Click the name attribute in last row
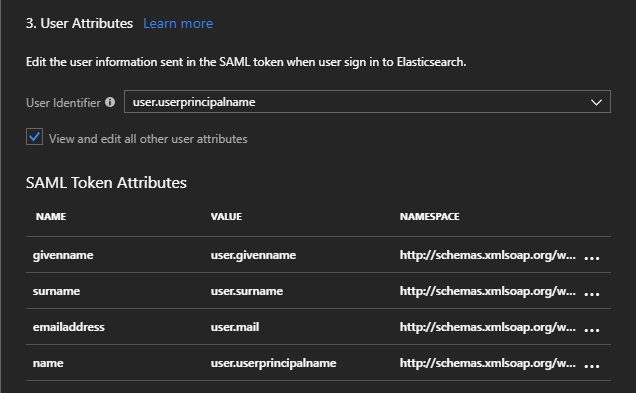Screen dimensions: 636x393 coord(48,363)
